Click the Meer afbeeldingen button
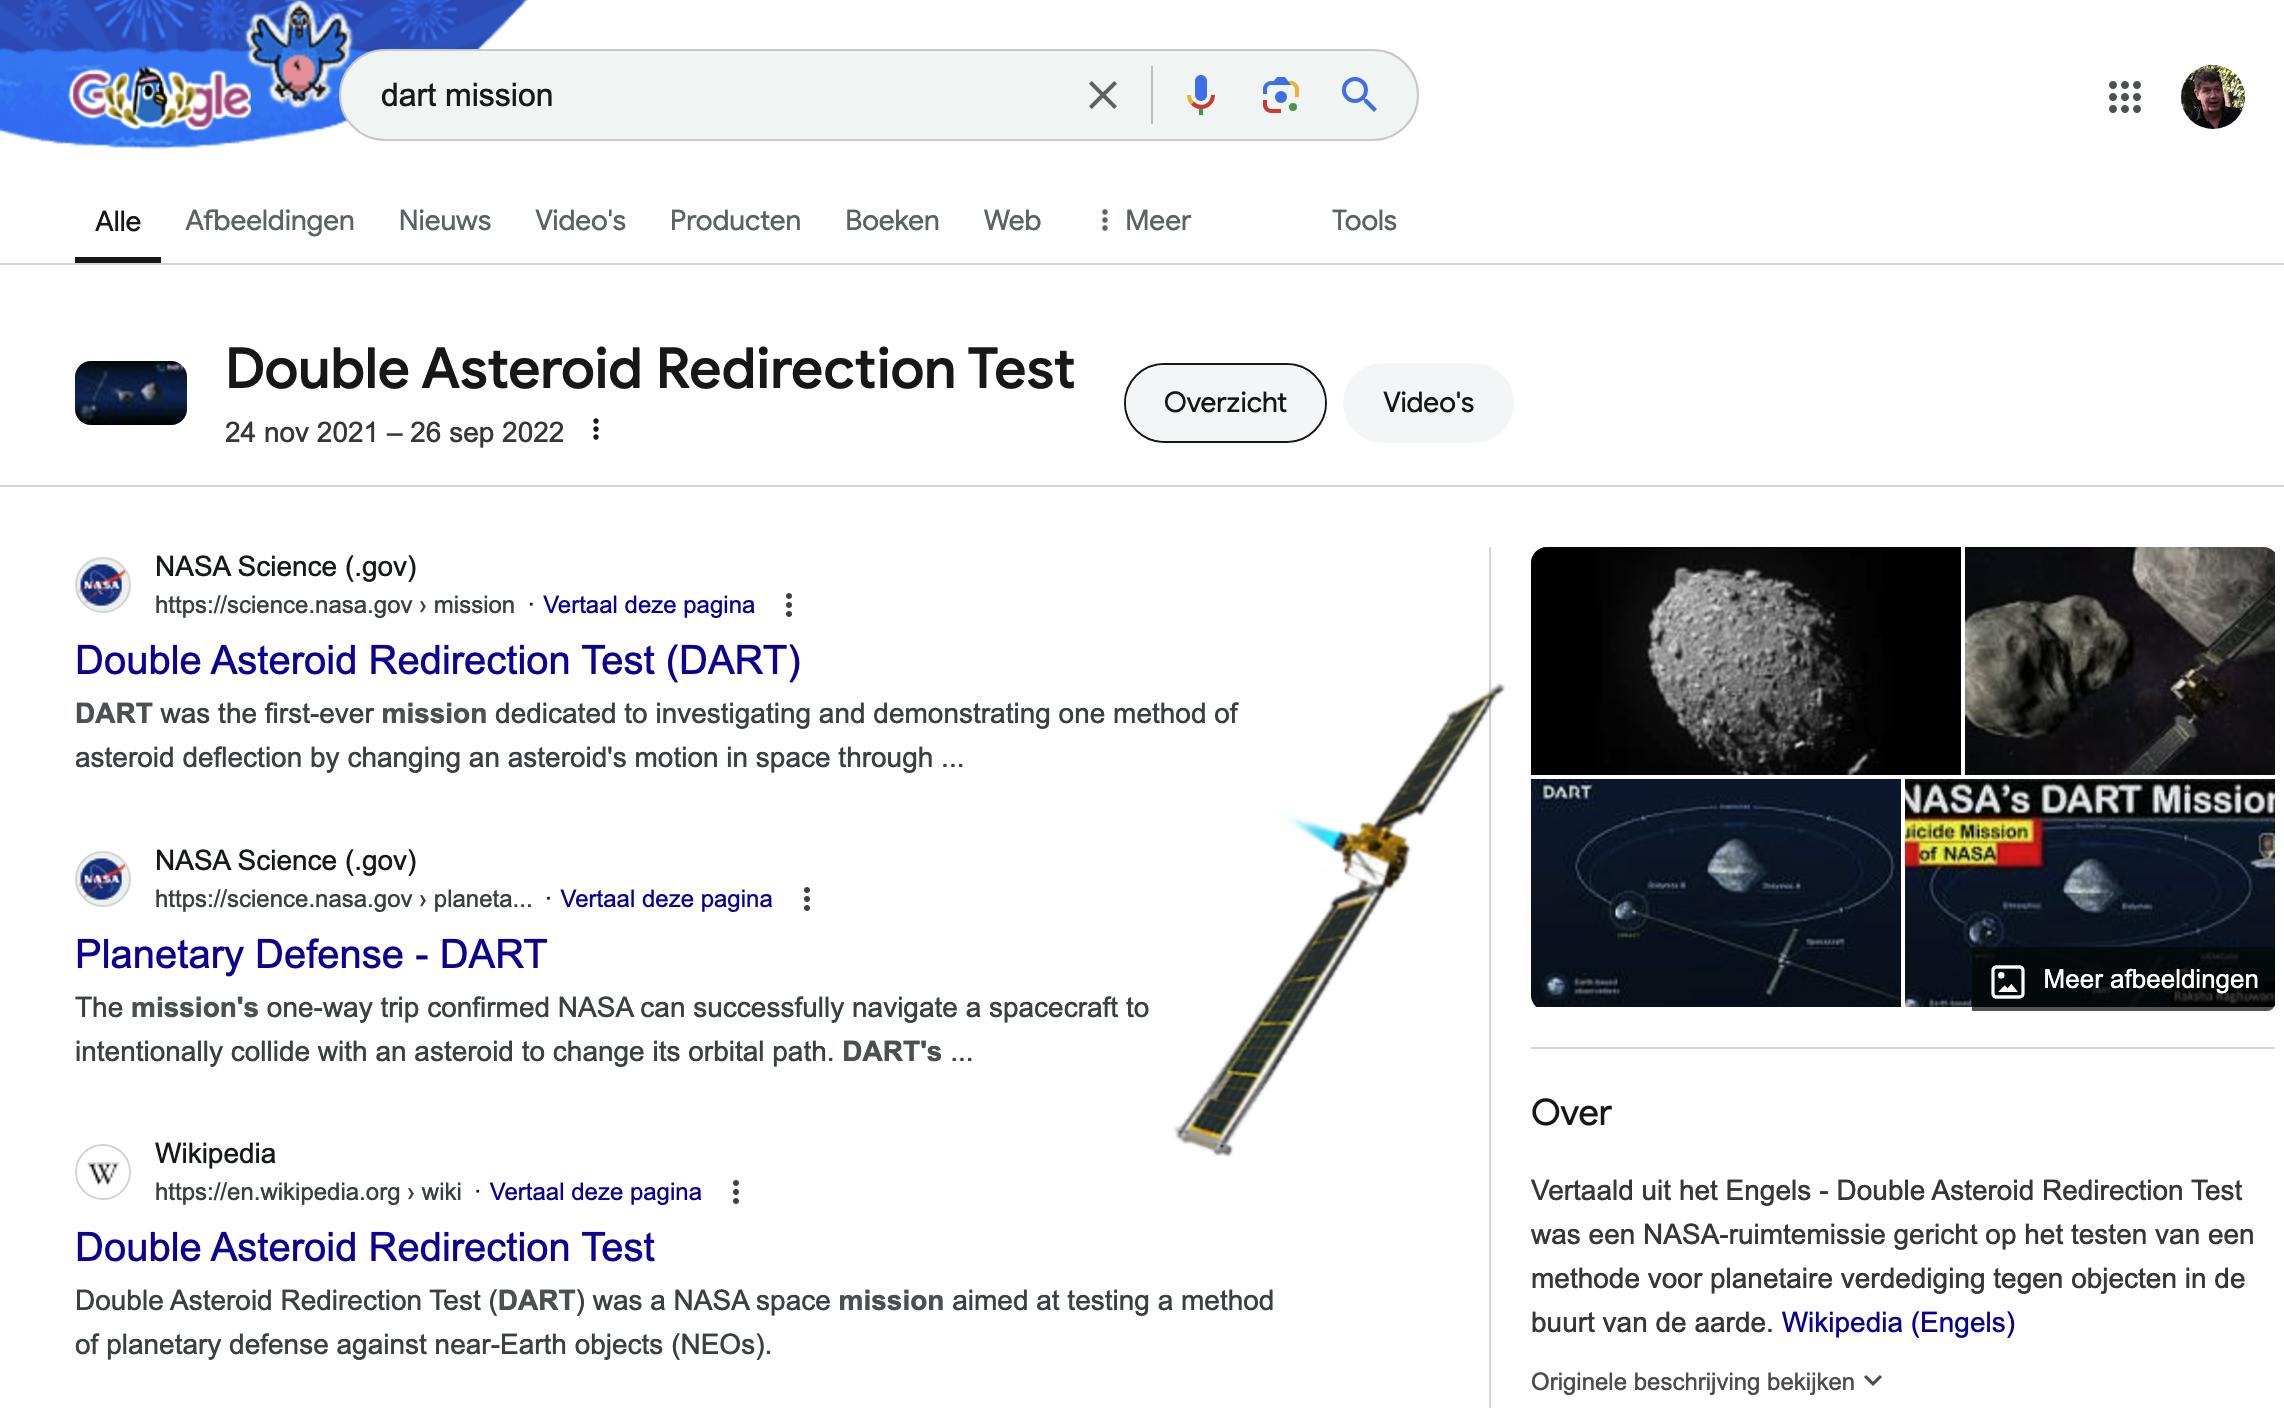Image resolution: width=2284 pixels, height=1408 pixels. pos(2124,980)
